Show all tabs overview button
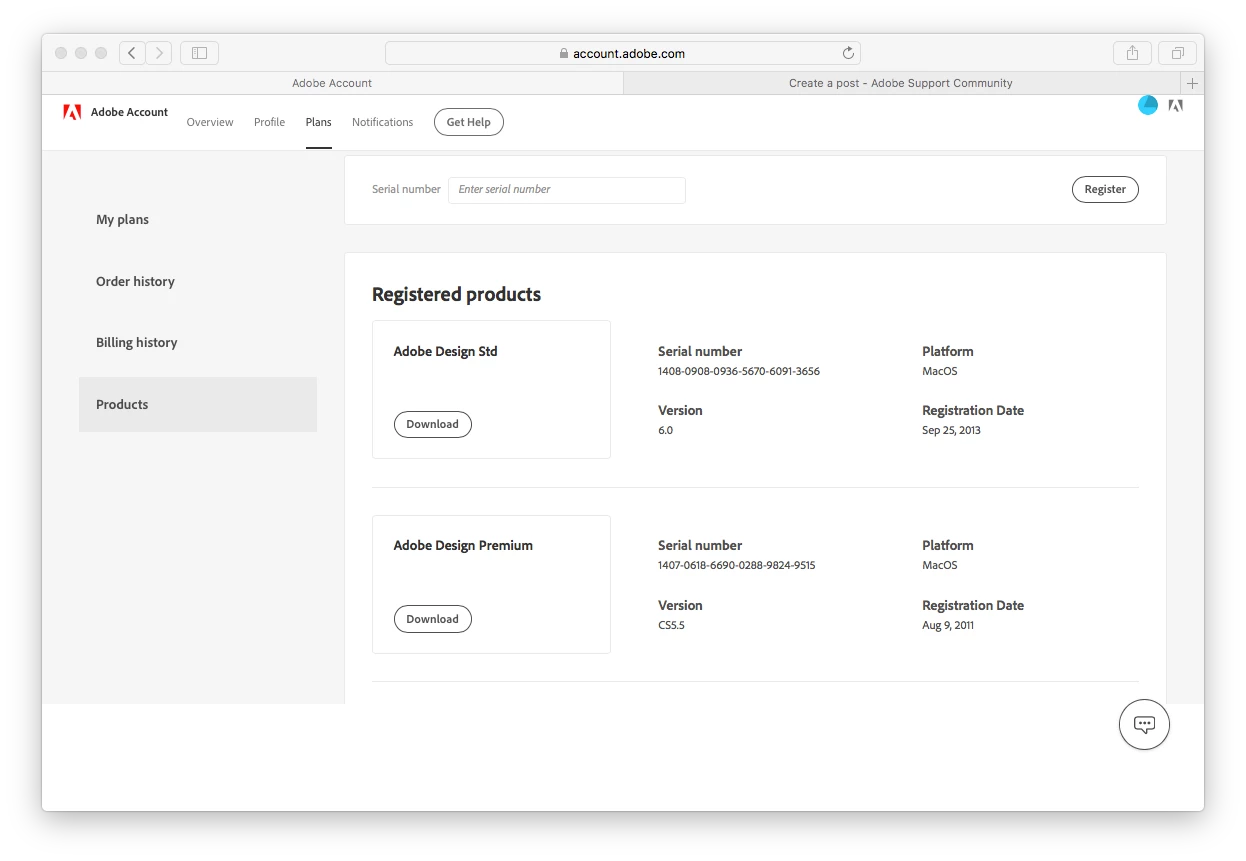1246x861 pixels. (x=1178, y=53)
